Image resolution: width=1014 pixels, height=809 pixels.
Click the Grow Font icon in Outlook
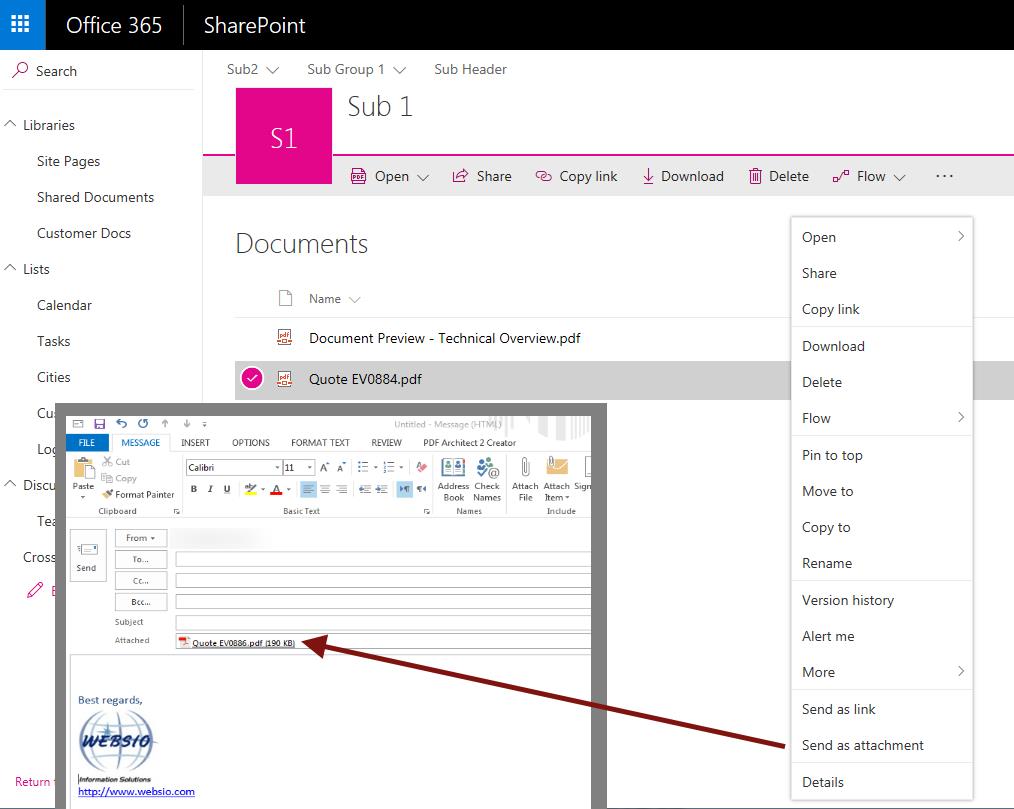[325, 467]
